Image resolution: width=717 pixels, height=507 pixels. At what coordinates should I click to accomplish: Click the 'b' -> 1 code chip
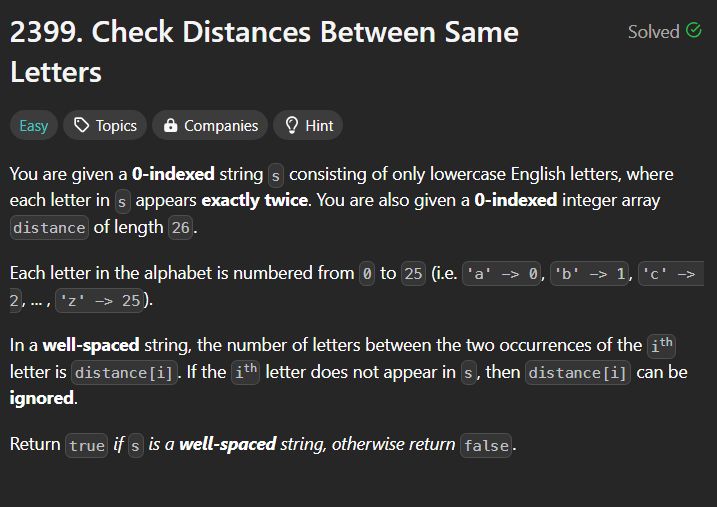pyautogui.click(x=589, y=274)
